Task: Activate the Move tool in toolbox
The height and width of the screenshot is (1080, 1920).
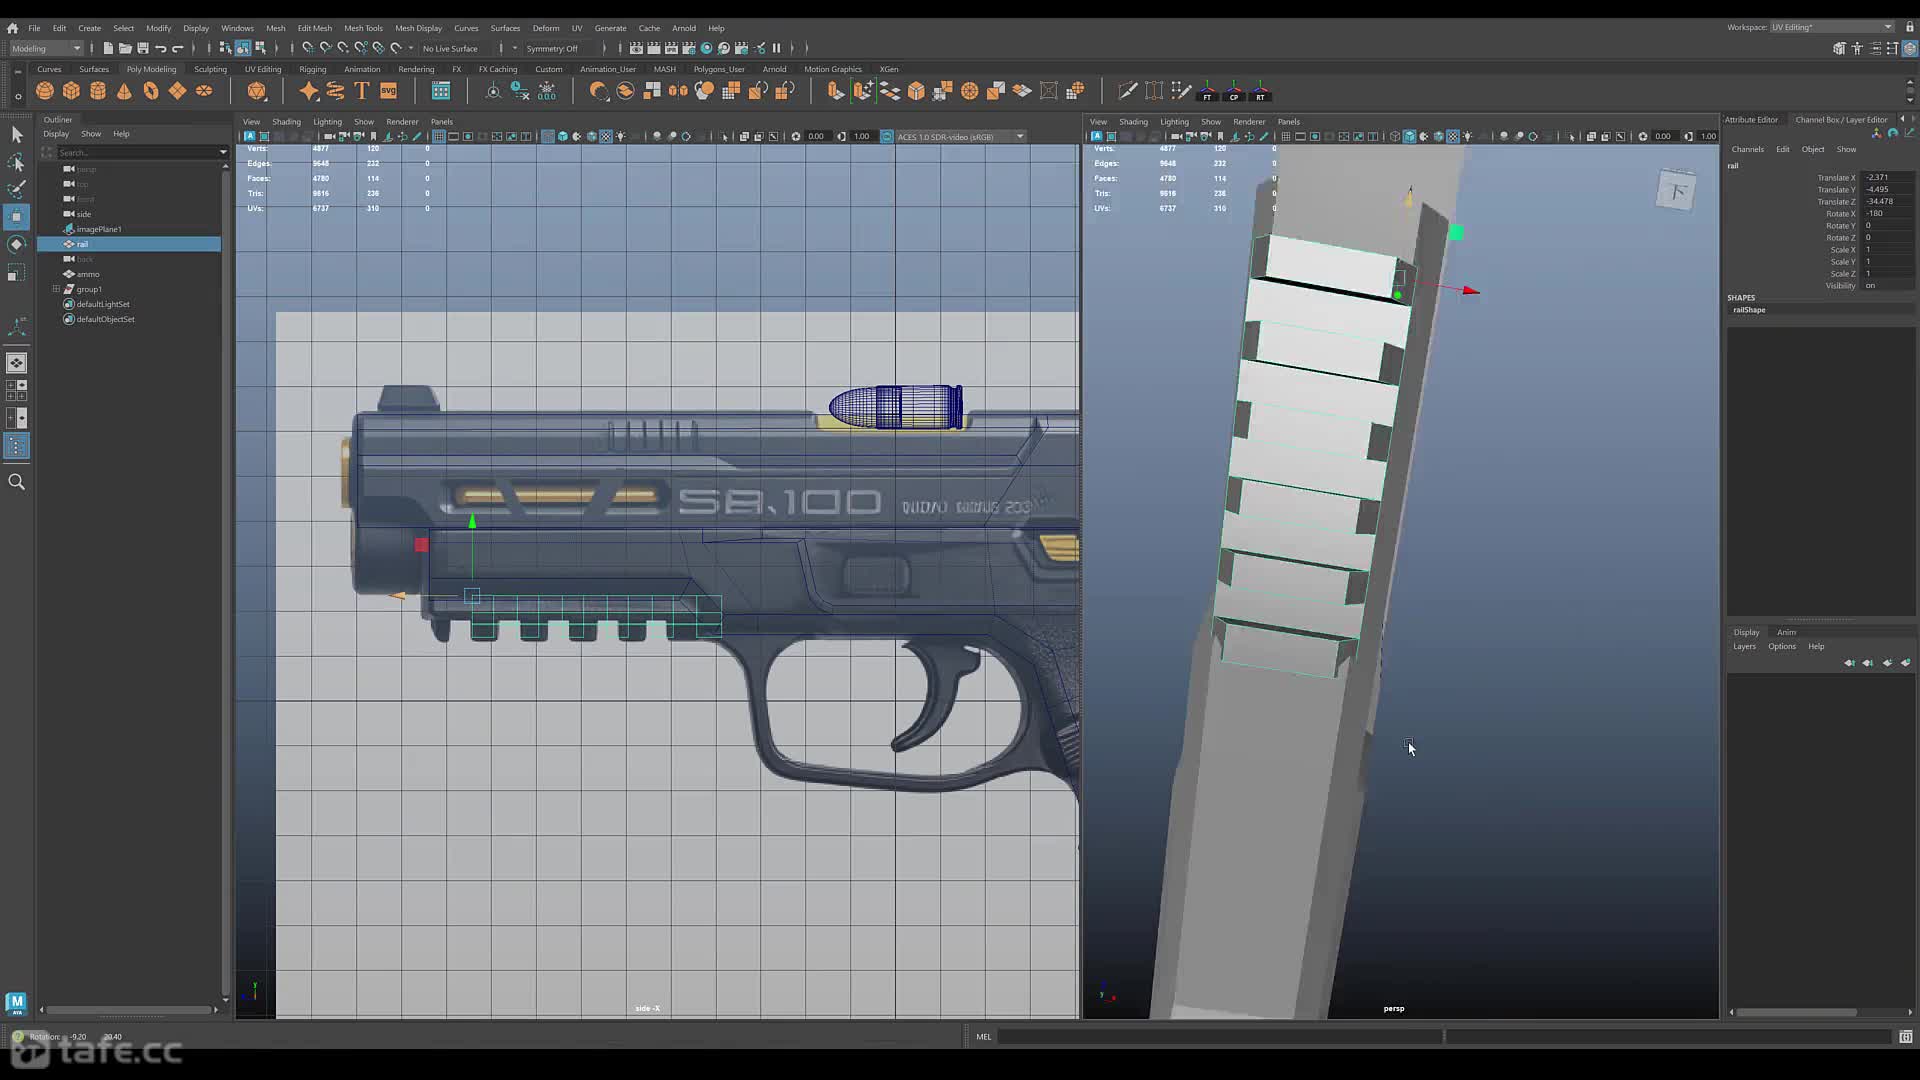Action: pos(16,217)
